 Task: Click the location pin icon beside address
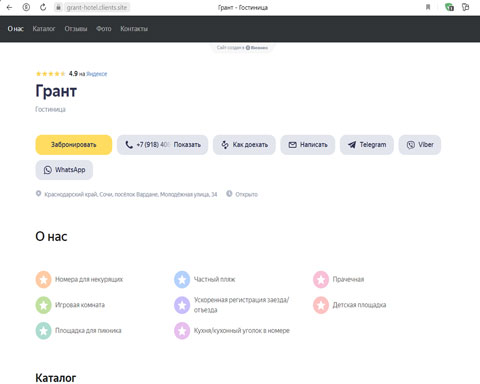[38, 194]
